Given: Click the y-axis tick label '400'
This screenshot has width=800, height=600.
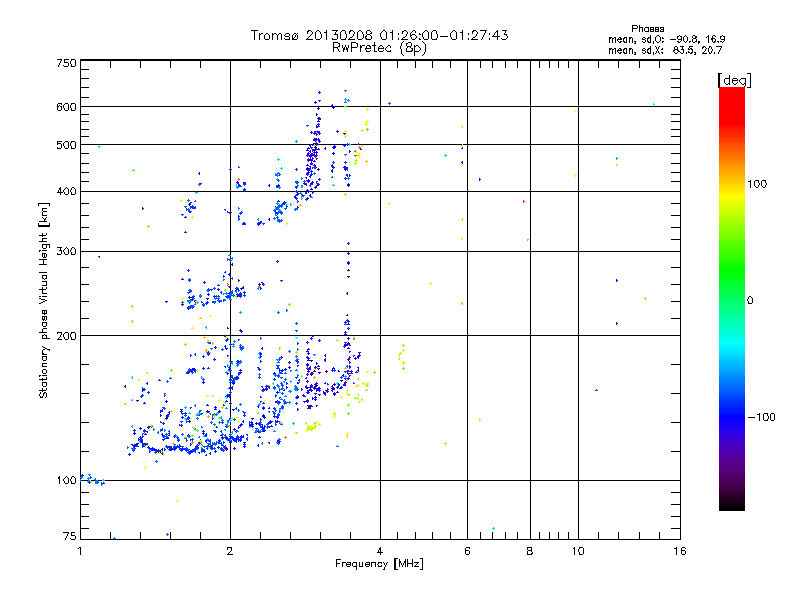Looking at the screenshot, I should 66,191.
